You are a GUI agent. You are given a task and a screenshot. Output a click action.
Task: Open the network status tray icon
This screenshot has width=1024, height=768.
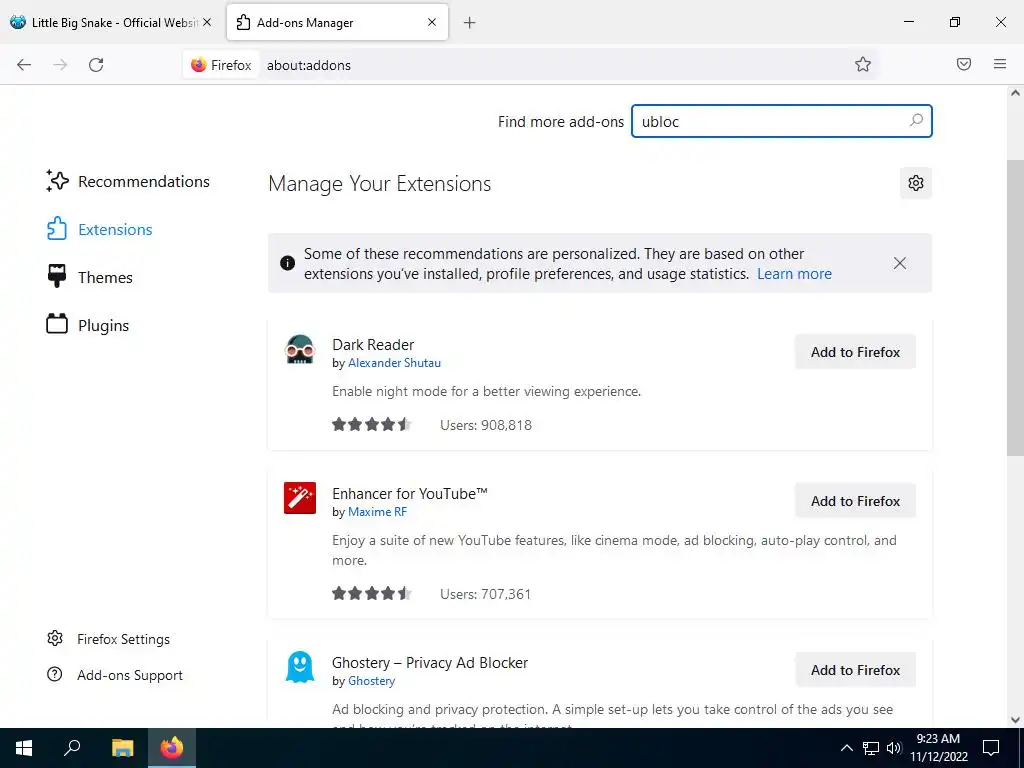point(871,748)
